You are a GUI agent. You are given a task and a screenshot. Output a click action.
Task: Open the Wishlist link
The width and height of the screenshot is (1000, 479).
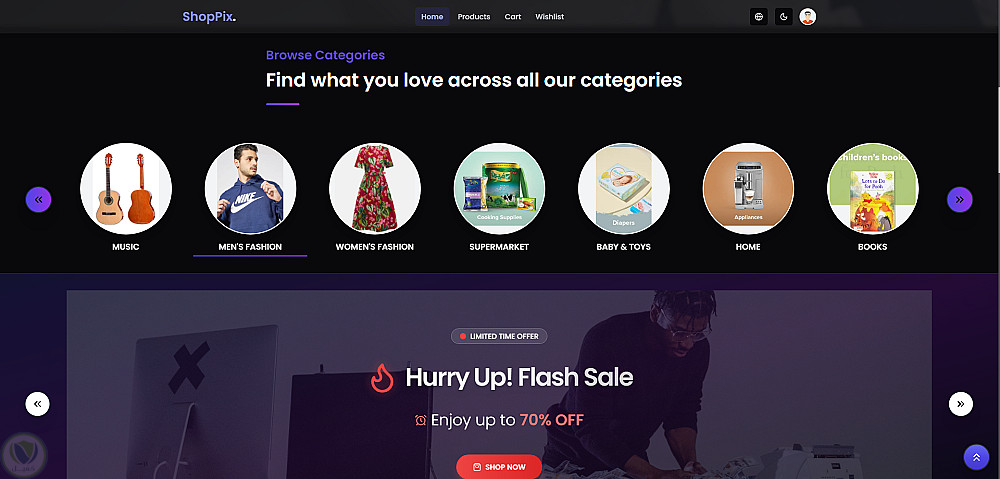[549, 17]
